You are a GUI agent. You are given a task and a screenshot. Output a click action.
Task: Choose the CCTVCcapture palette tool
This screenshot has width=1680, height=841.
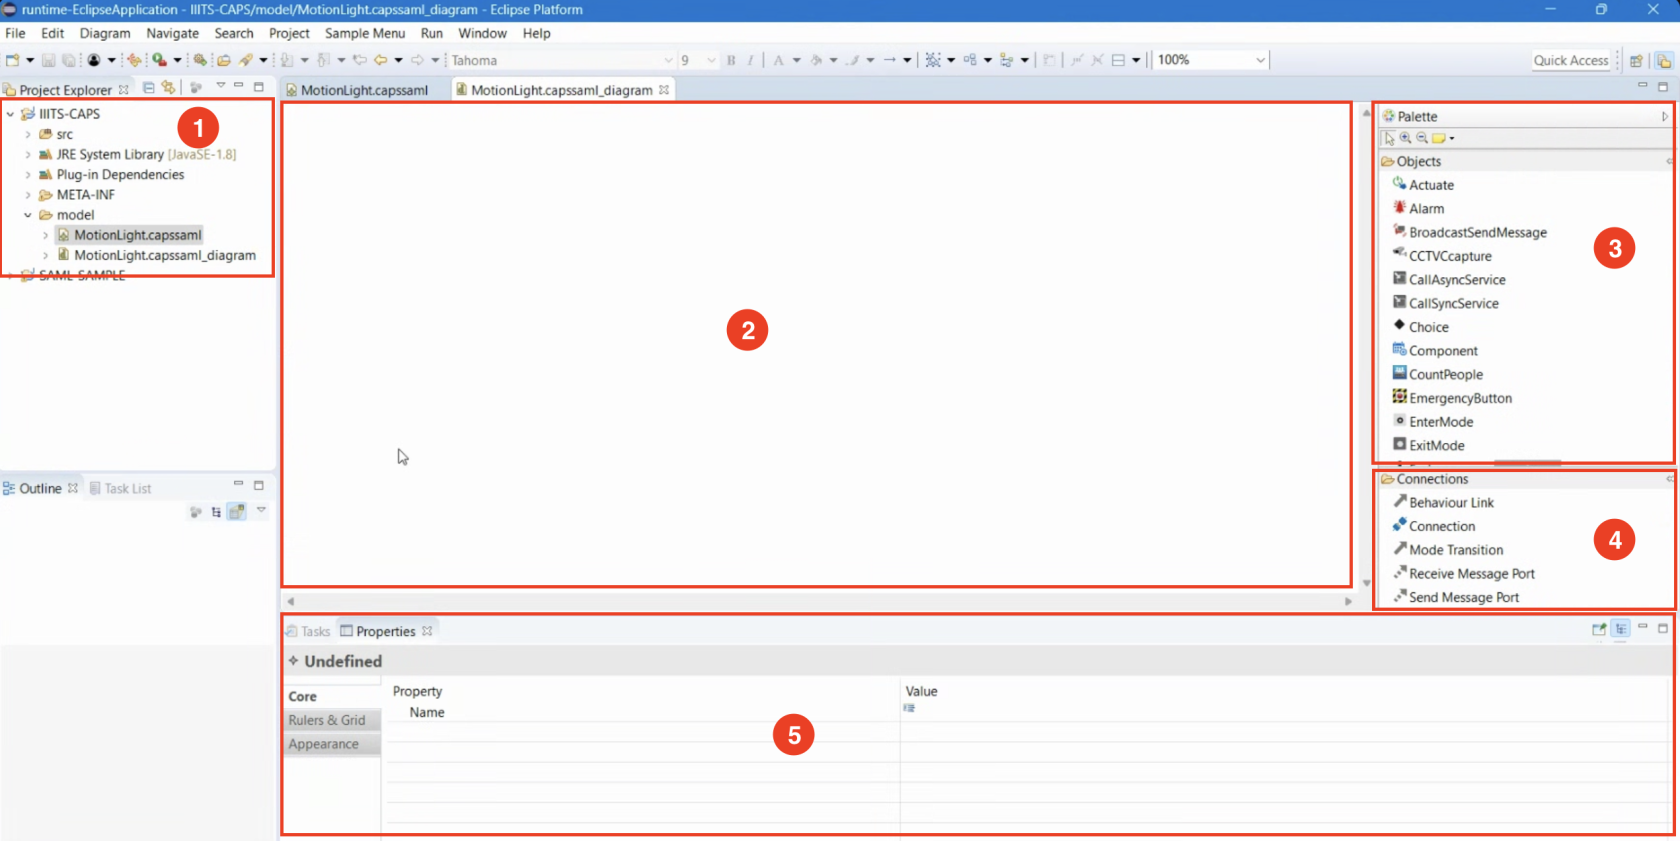point(1449,256)
